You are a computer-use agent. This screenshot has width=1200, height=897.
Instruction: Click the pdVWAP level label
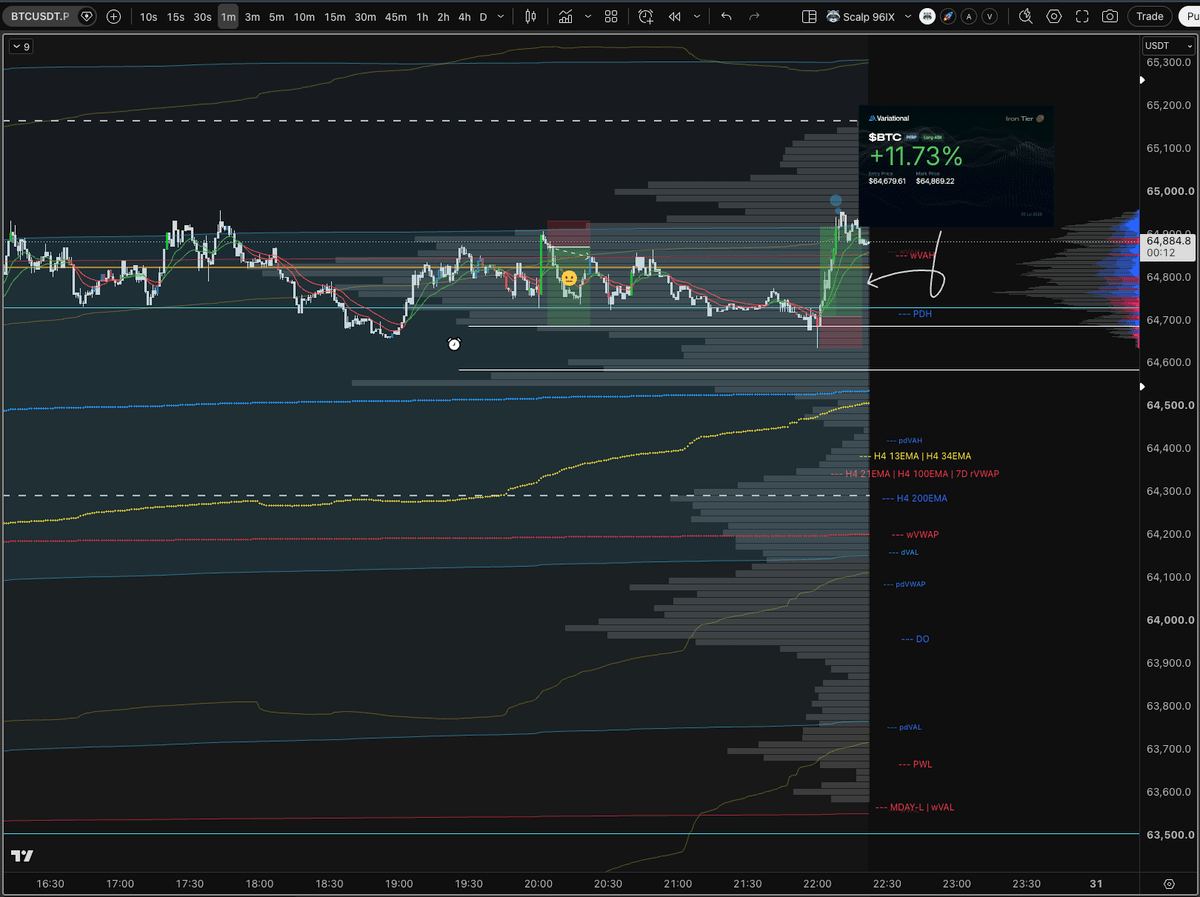click(x=905, y=584)
